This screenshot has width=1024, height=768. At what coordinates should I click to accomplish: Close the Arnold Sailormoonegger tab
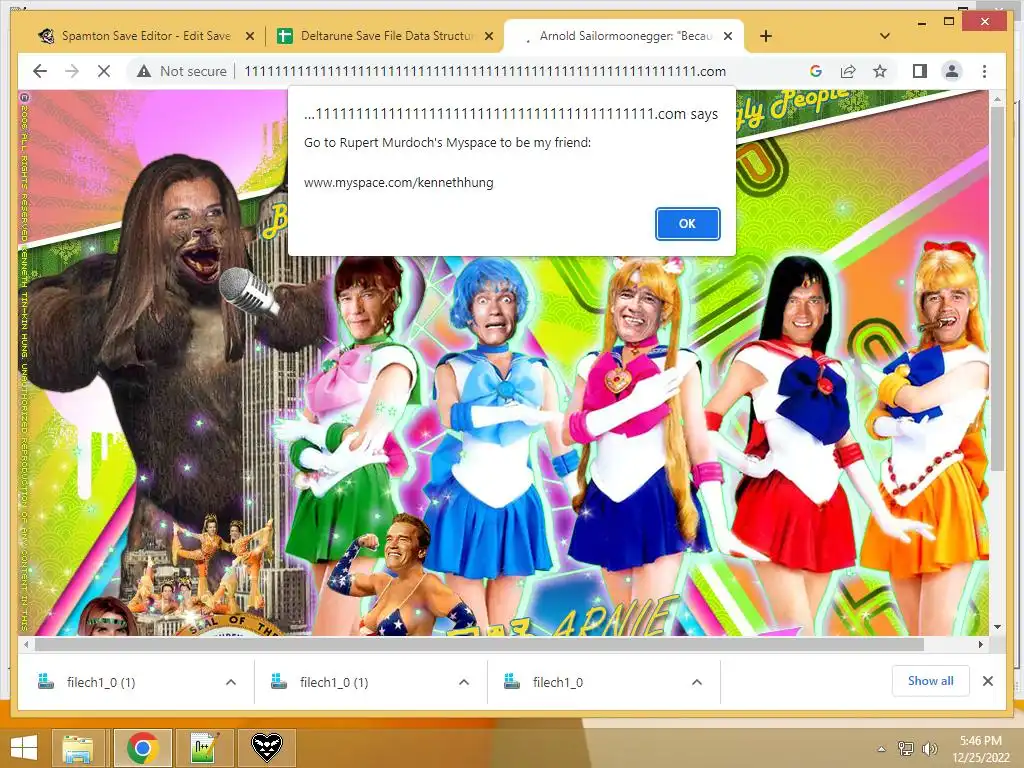(x=728, y=37)
